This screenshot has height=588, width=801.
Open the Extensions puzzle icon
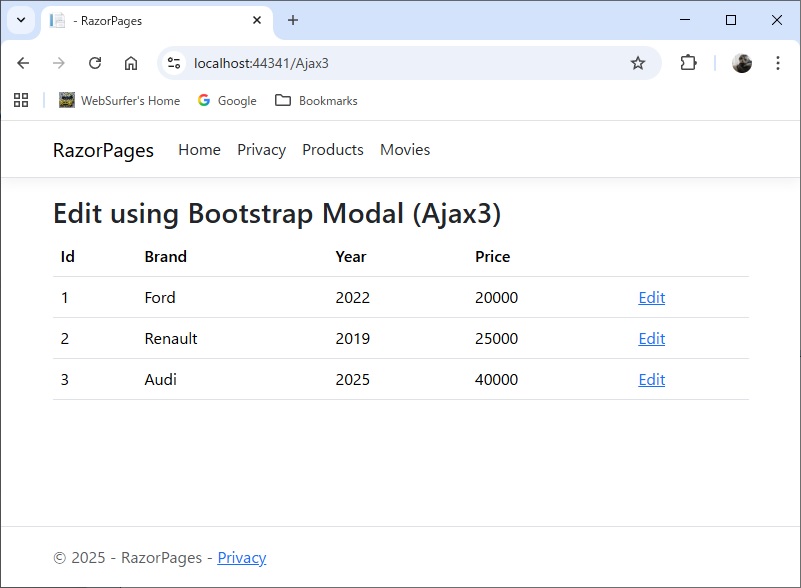(x=688, y=63)
